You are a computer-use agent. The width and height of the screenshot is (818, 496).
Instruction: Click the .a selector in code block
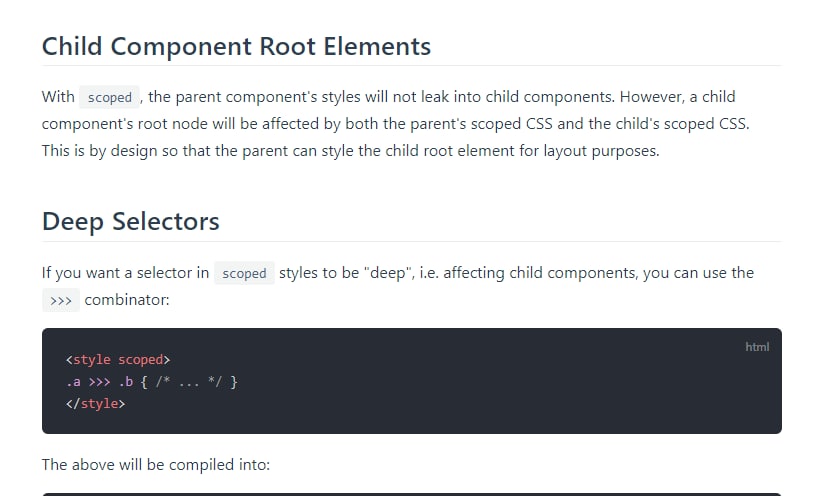[x=74, y=382]
